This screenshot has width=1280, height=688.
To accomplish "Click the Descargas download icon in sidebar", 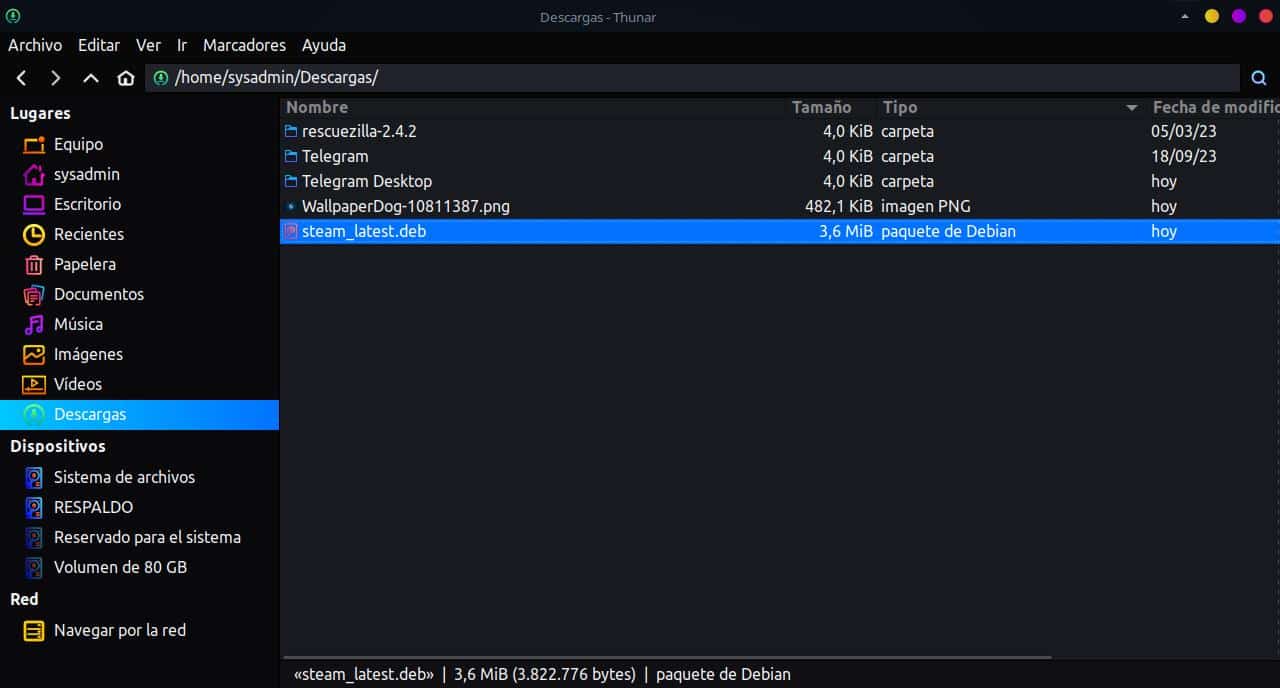I will (x=34, y=414).
